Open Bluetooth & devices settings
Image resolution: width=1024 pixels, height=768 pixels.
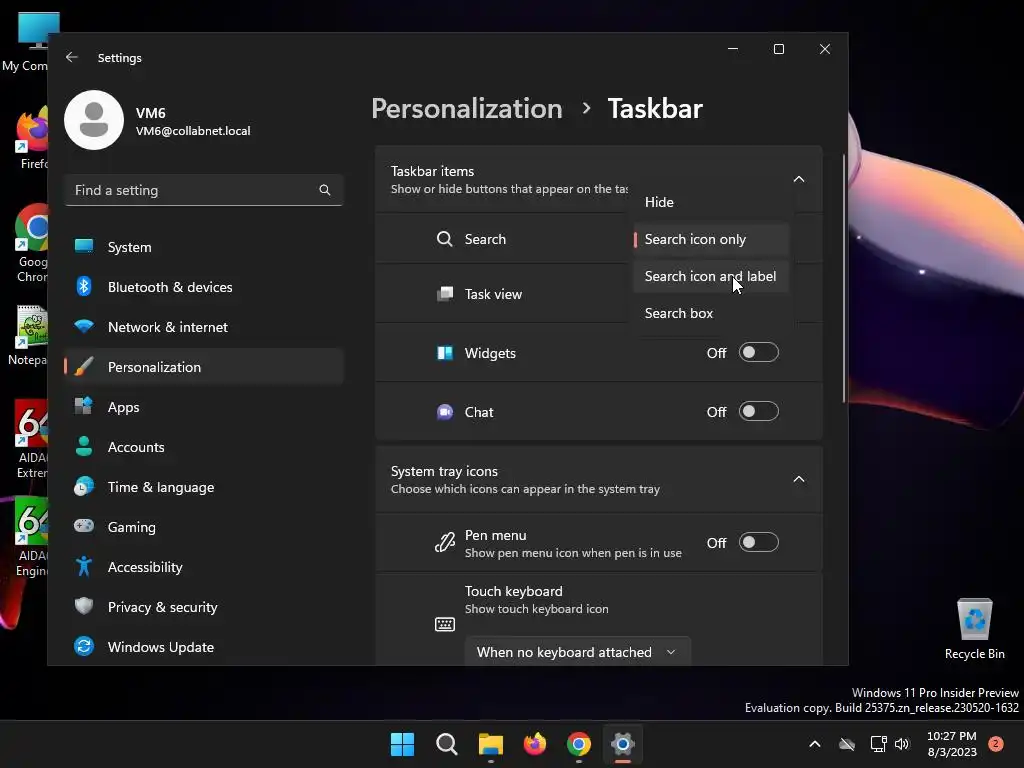pyautogui.click(x=204, y=287)
